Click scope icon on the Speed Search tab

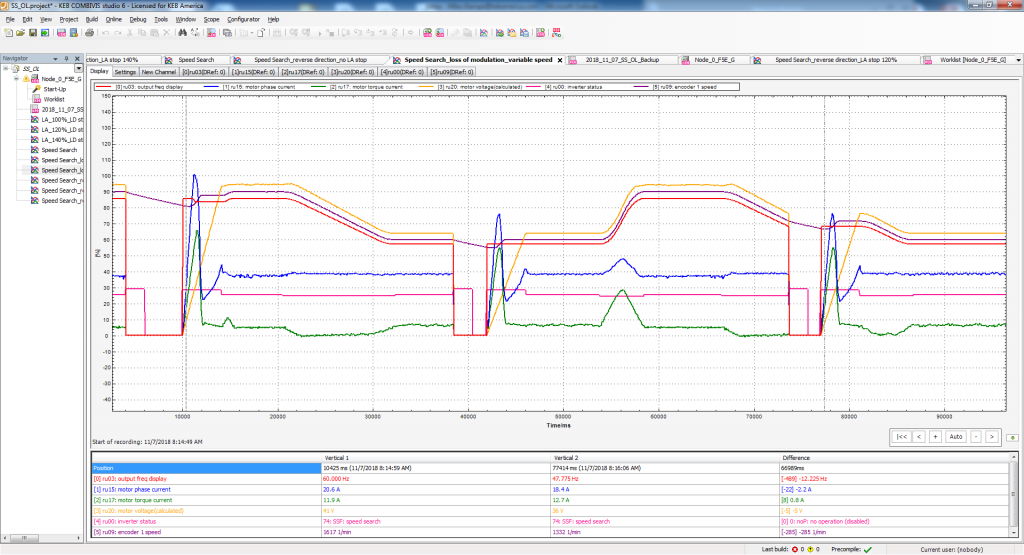click(168, 60)
